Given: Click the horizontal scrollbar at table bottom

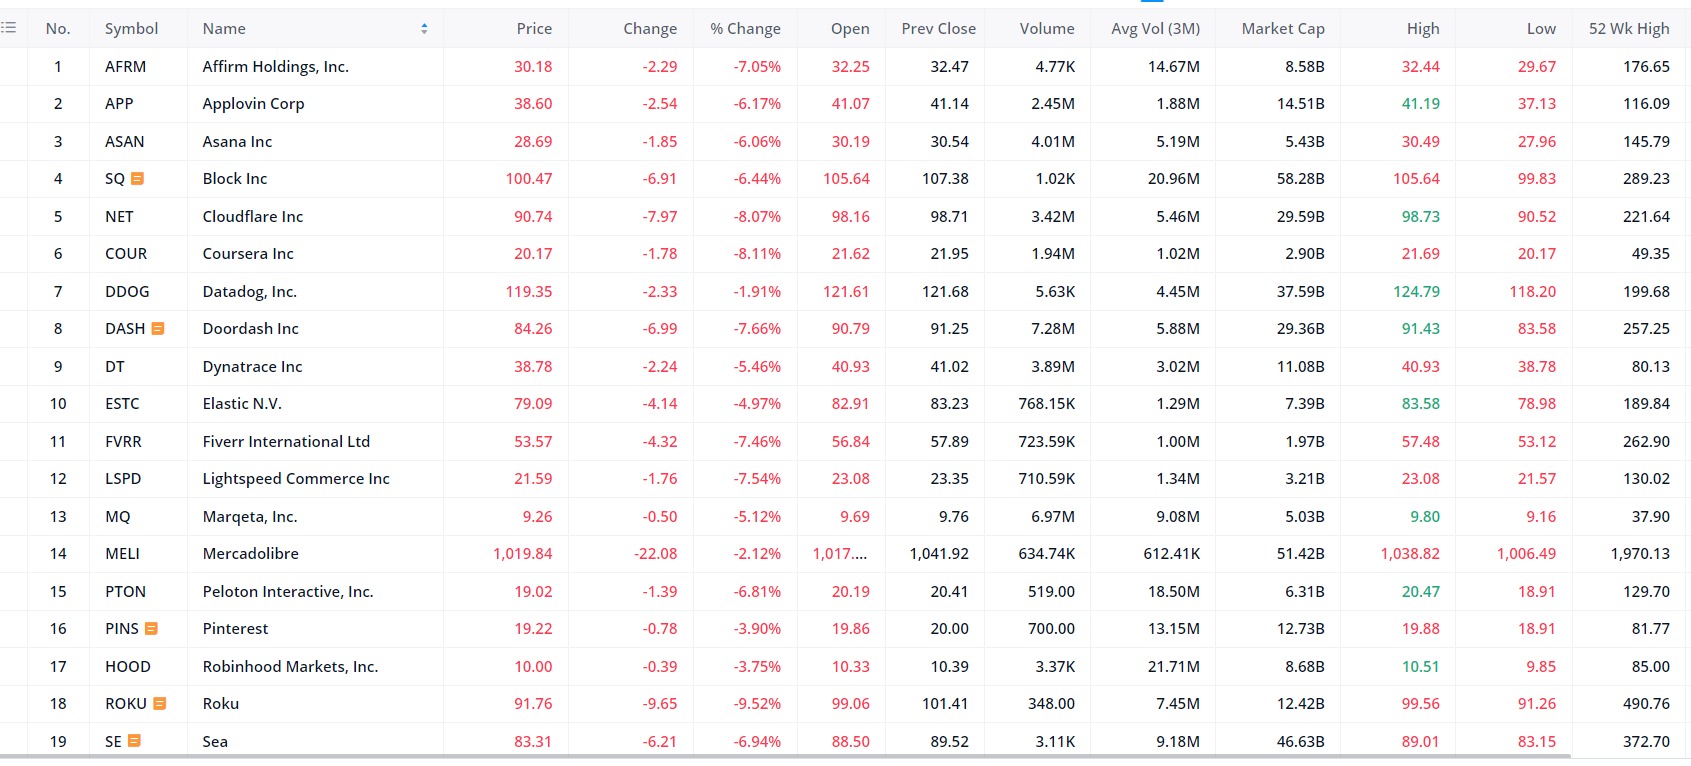Looking at the screenshot, I should pyautogui.click(x=785, y=757).
